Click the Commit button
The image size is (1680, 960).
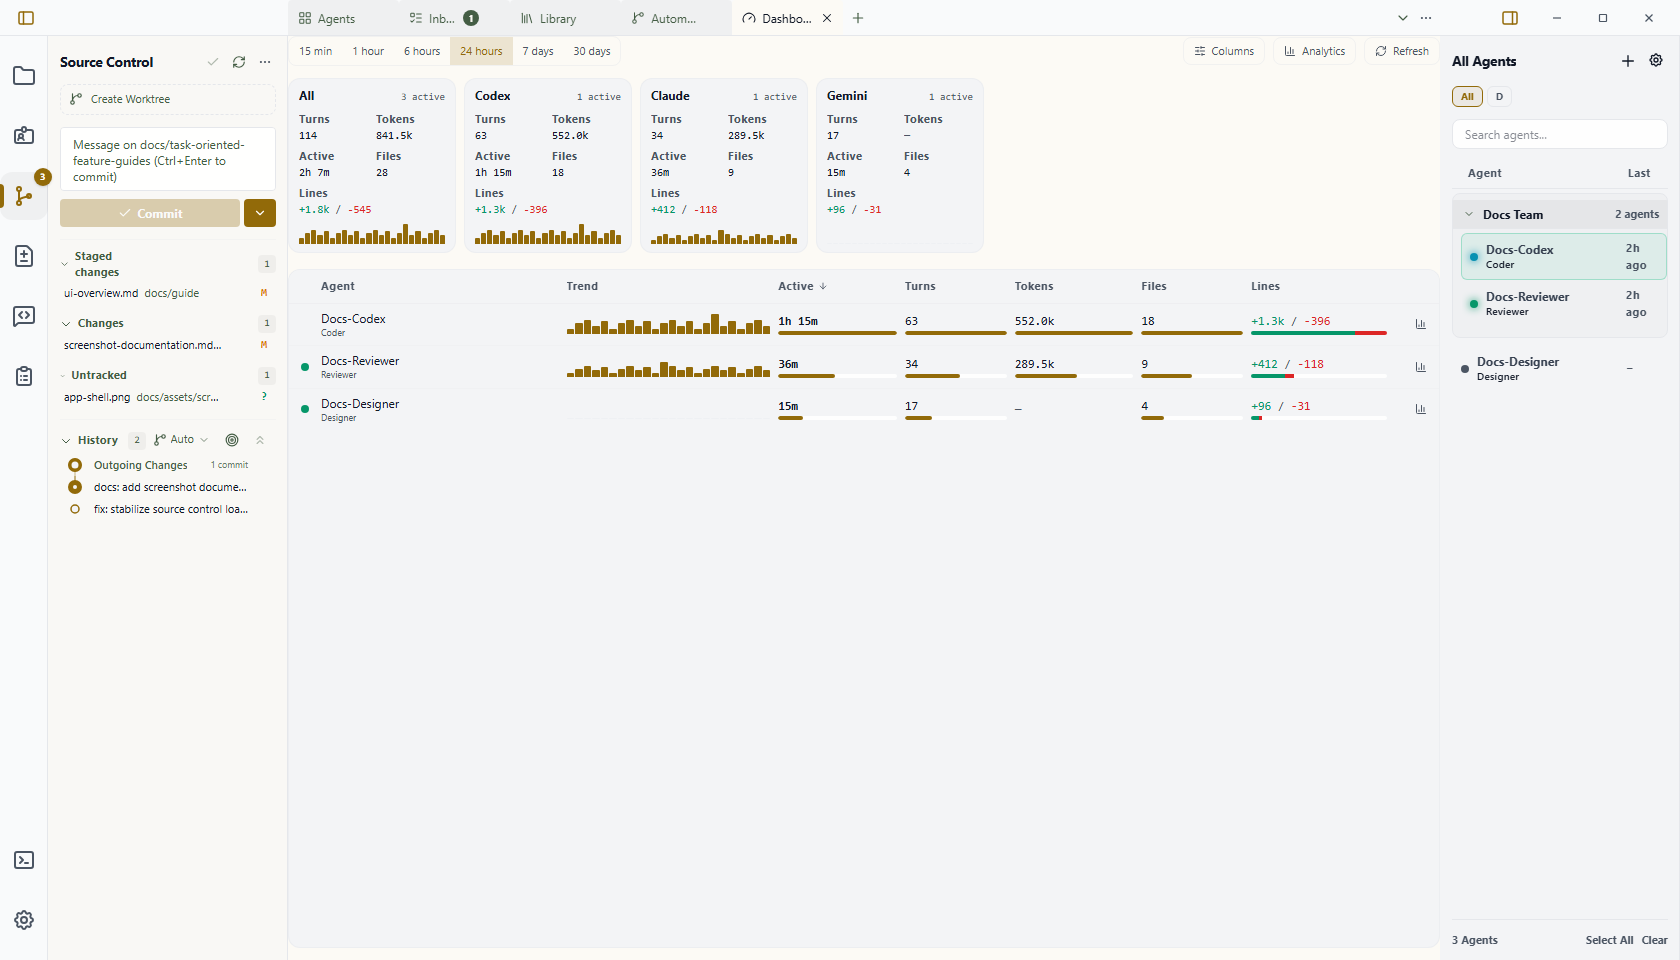point(150,213)
